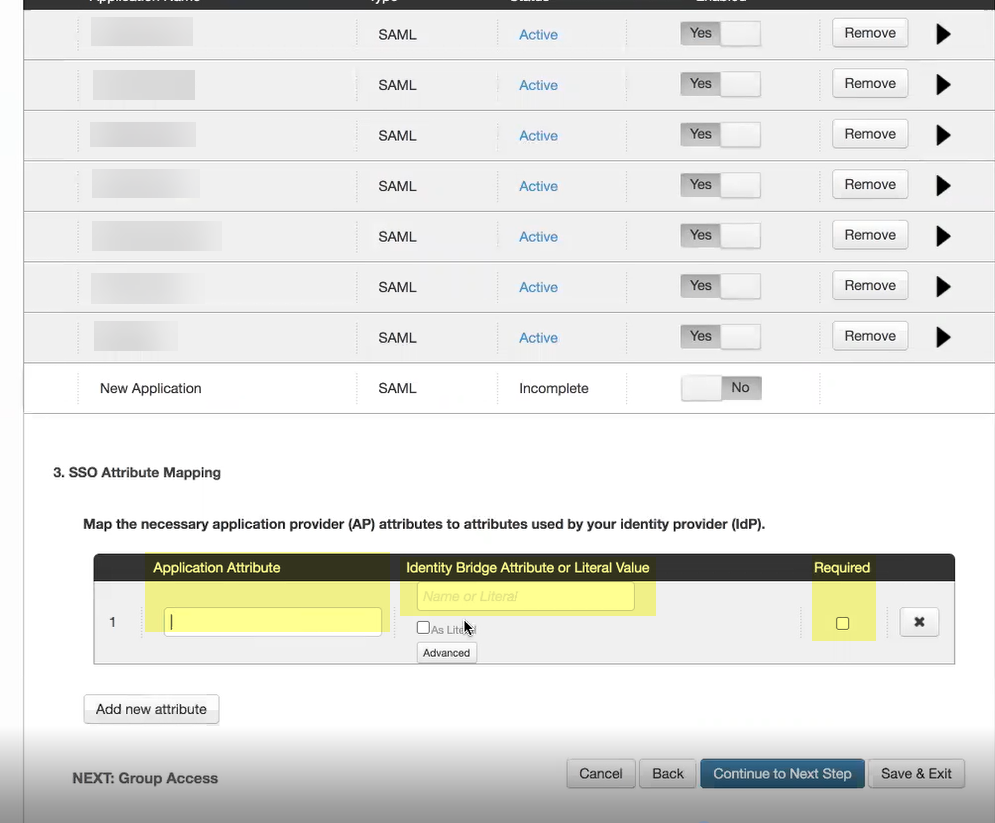Toggle Enabled switch in fifth visible application row

tap(720, 235)
